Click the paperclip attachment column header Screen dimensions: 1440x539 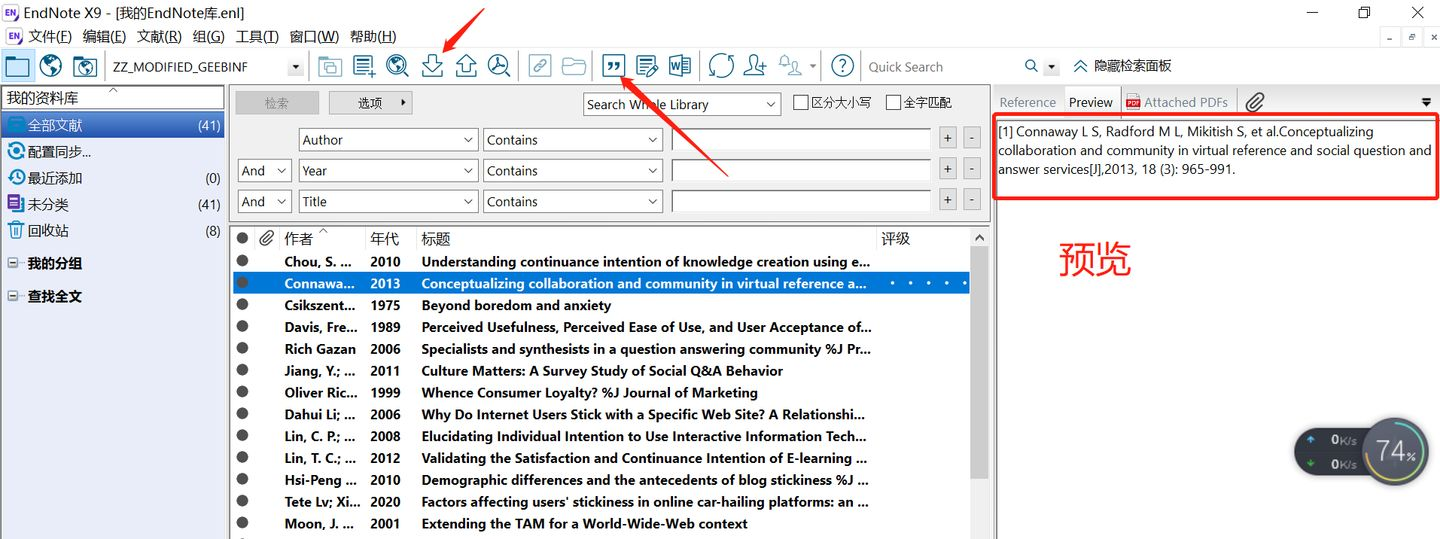[266, 238]
